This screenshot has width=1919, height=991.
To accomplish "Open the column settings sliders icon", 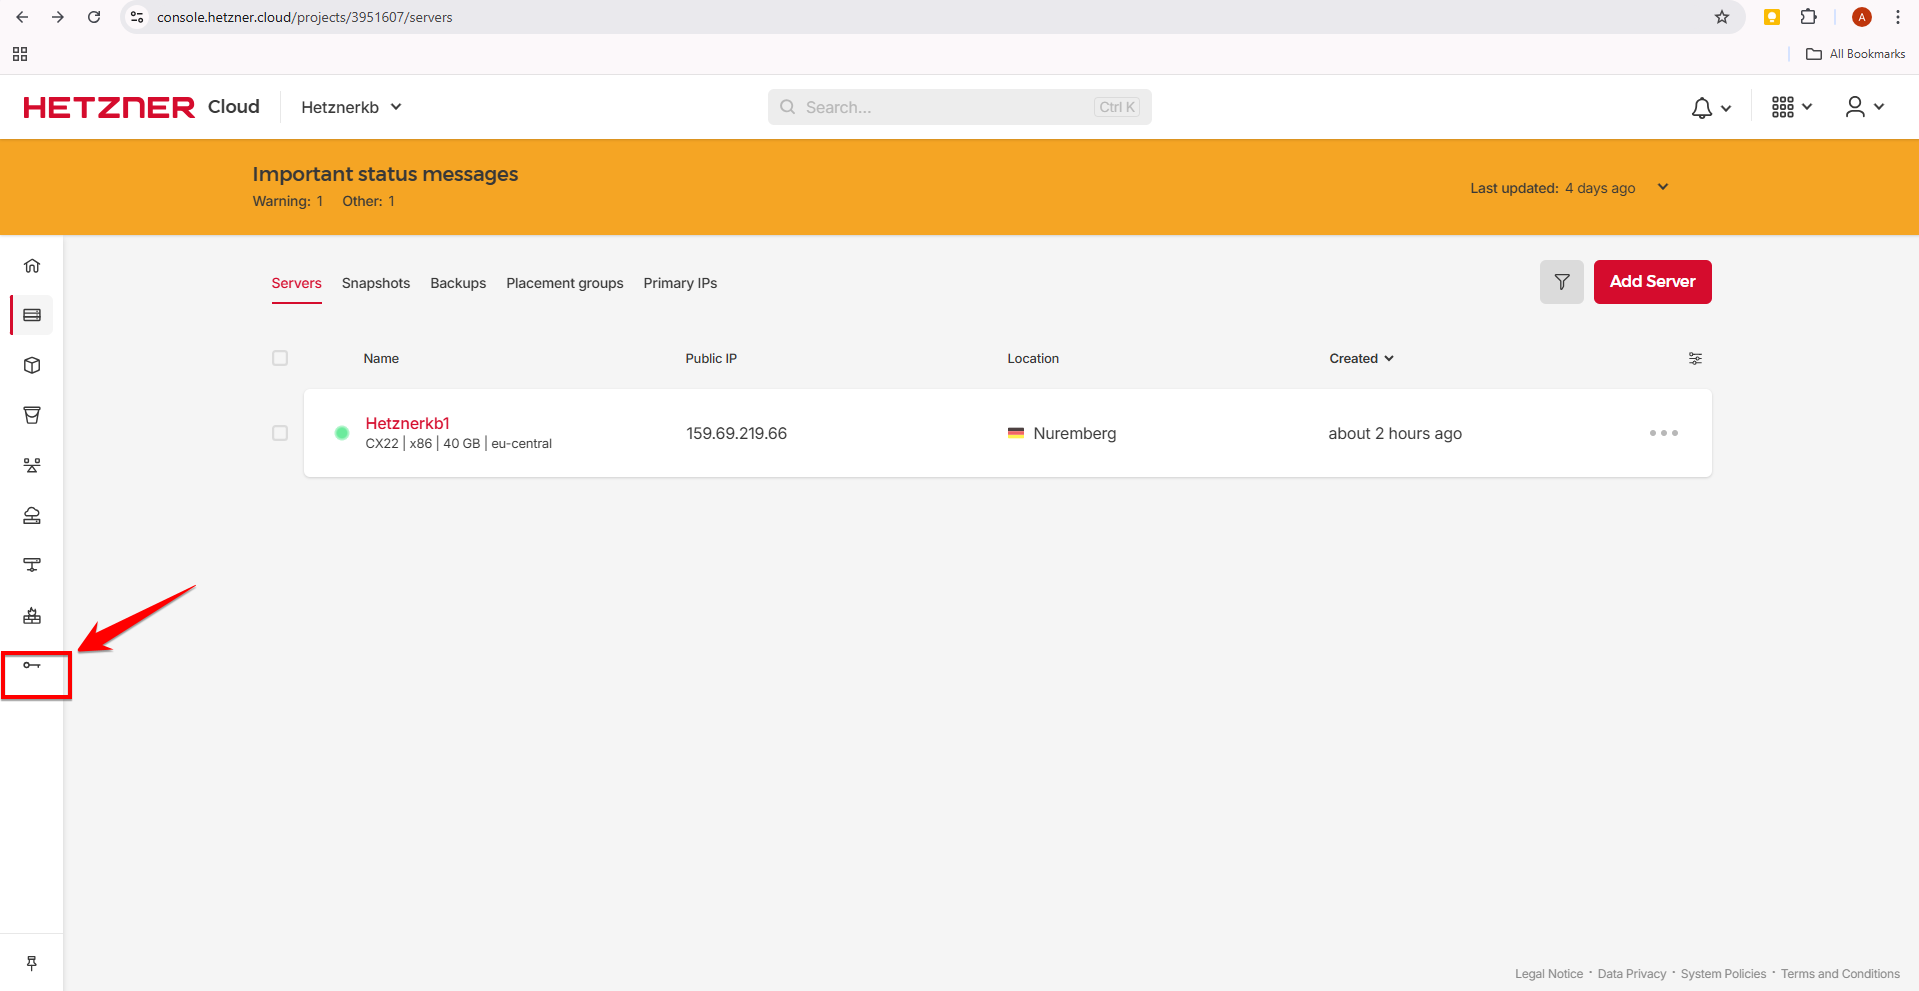I will pos(1695,359).
